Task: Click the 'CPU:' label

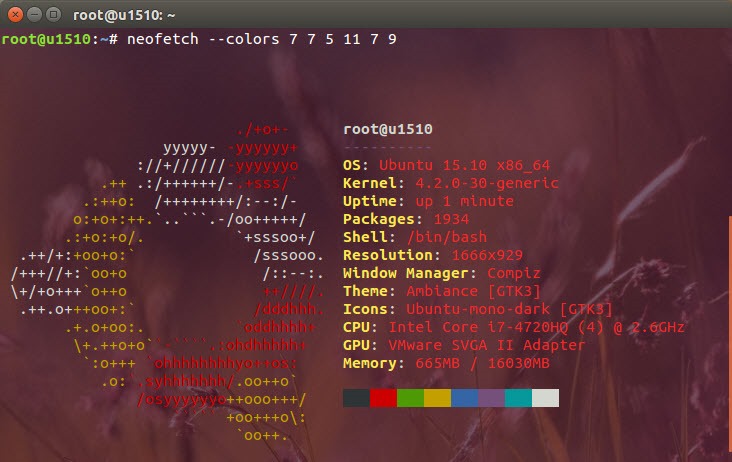Action: [x=360, y=327]
